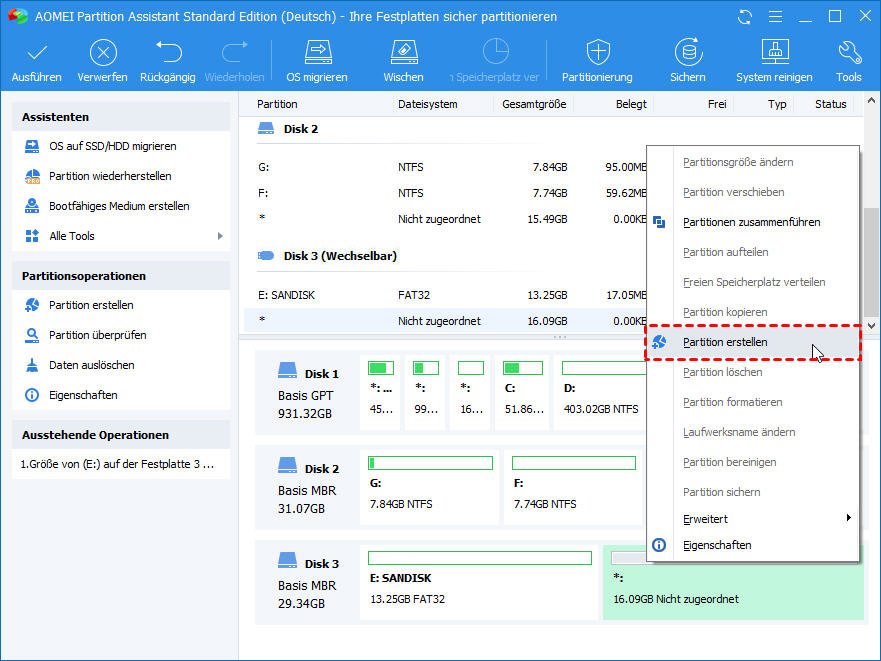
Task: Choose Partition erstellen in the sidebar
Action: tap(91, 305)
